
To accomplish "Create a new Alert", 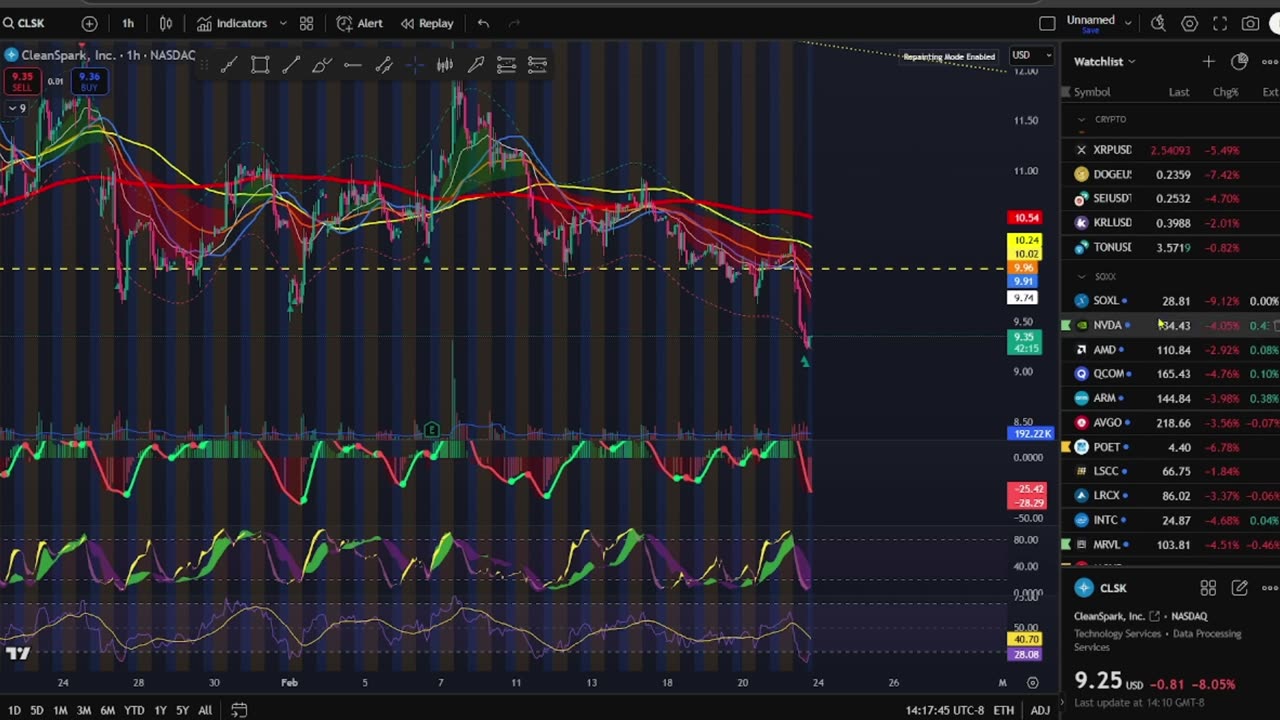I will click(x=360, y=23).
